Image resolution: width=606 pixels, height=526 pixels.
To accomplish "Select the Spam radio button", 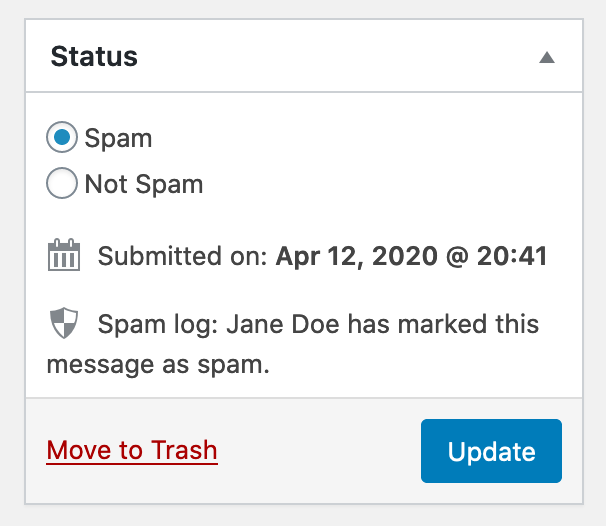I will coord(62,137).
